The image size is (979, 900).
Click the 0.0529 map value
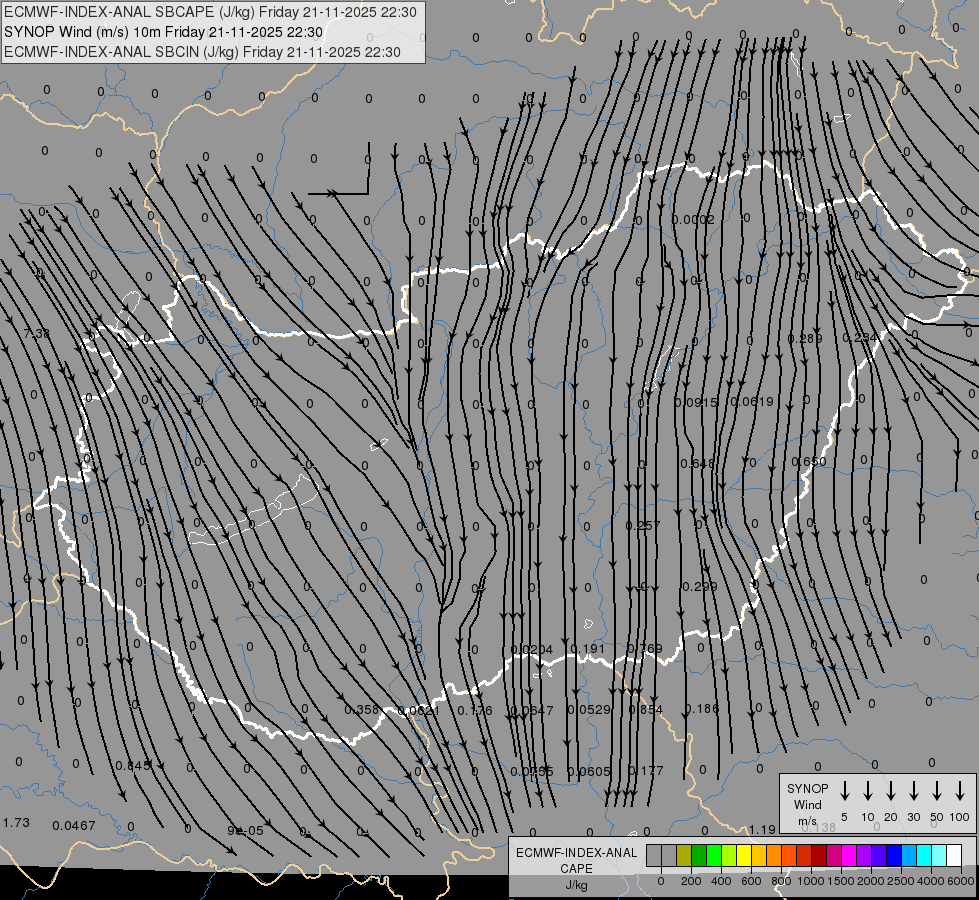tap(589, 710)
